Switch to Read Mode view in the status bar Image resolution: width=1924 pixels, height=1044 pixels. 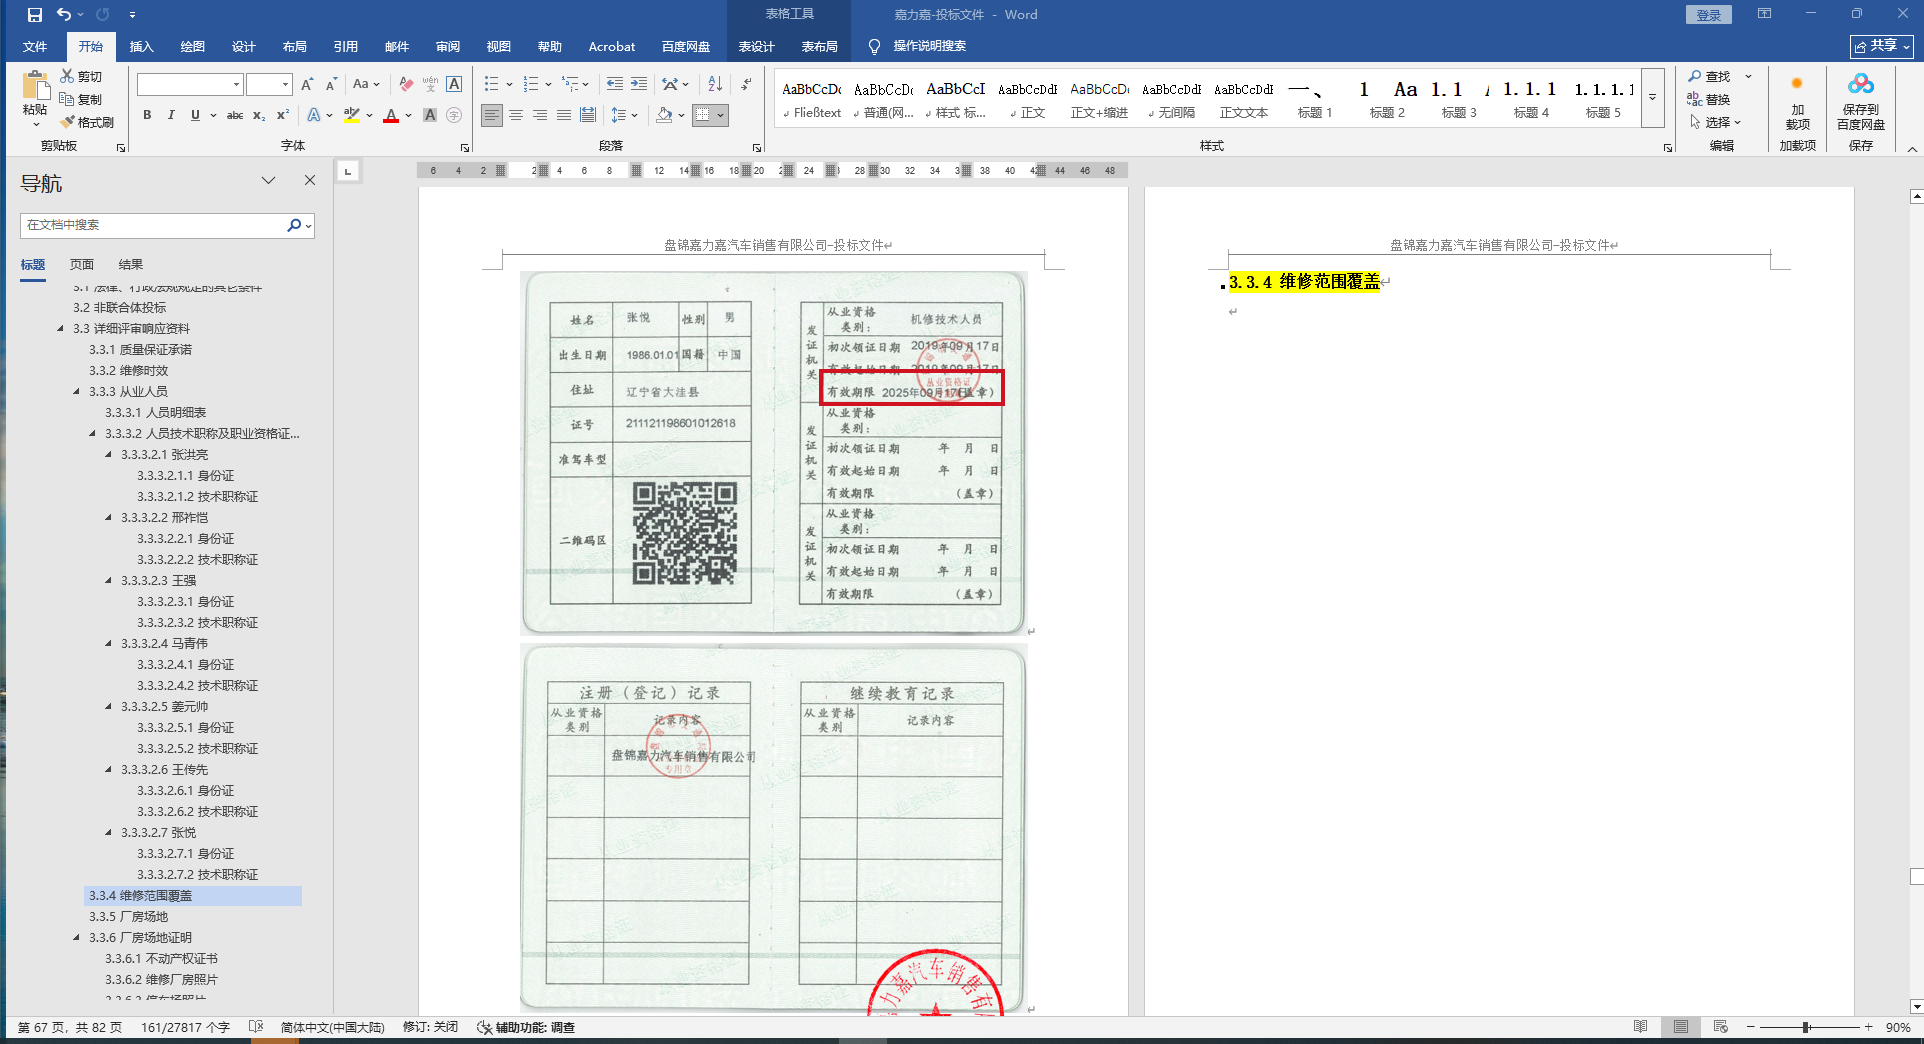tap(1641, 1027)
